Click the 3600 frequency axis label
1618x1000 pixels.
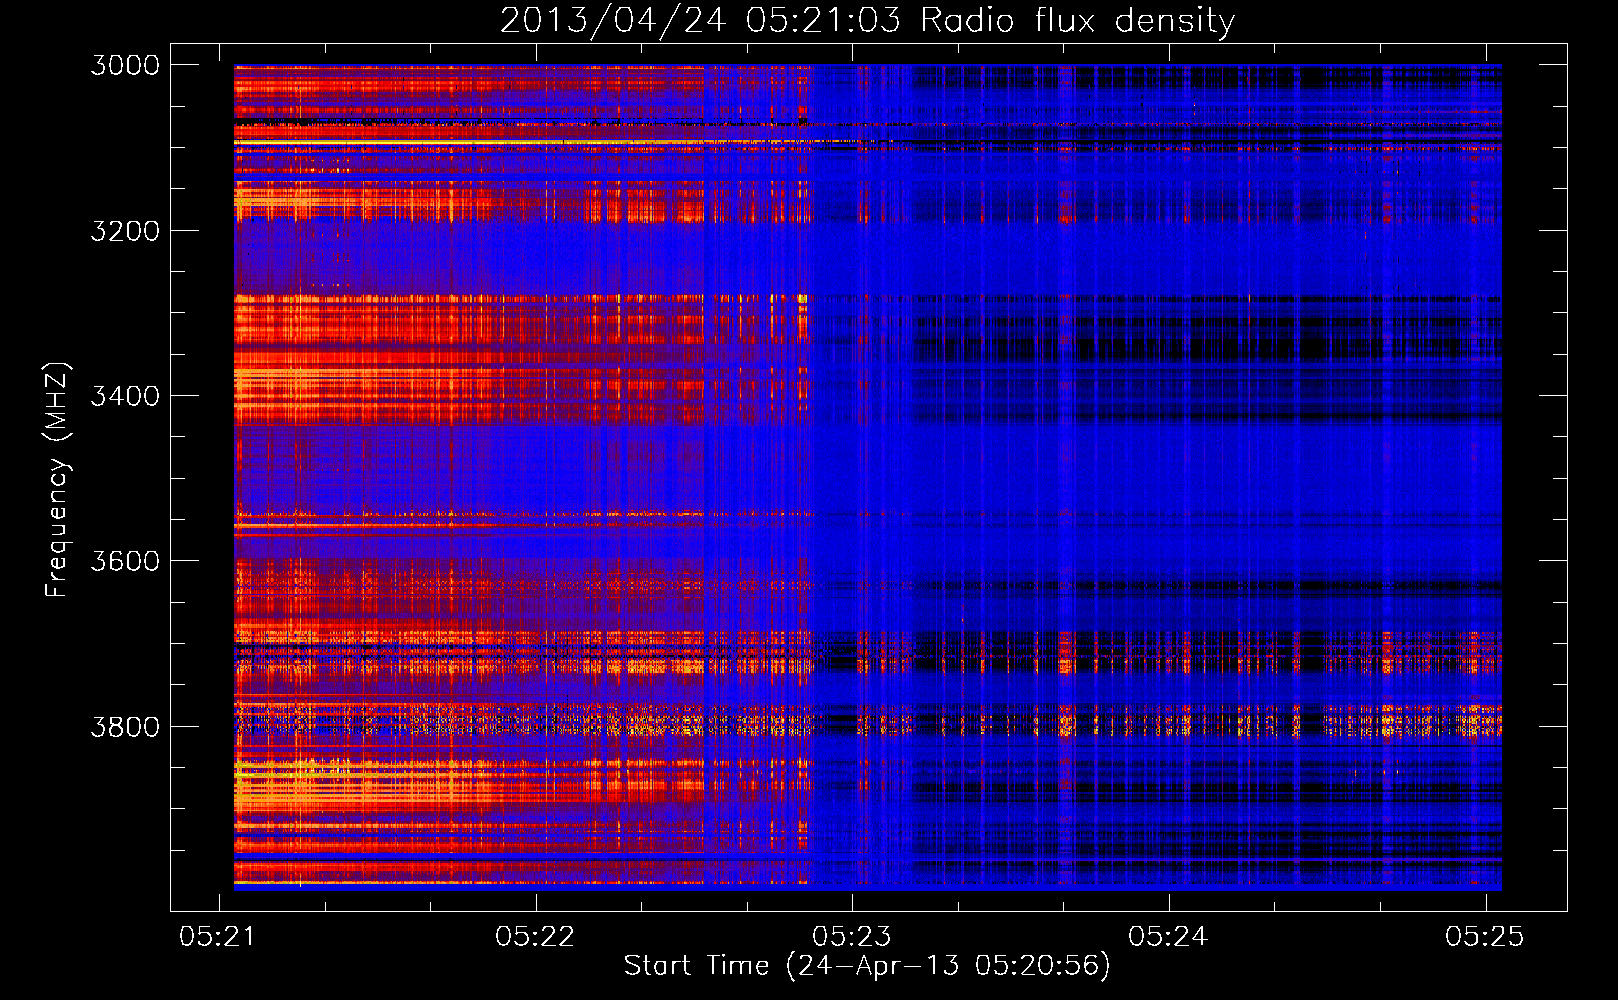point(125,561)
